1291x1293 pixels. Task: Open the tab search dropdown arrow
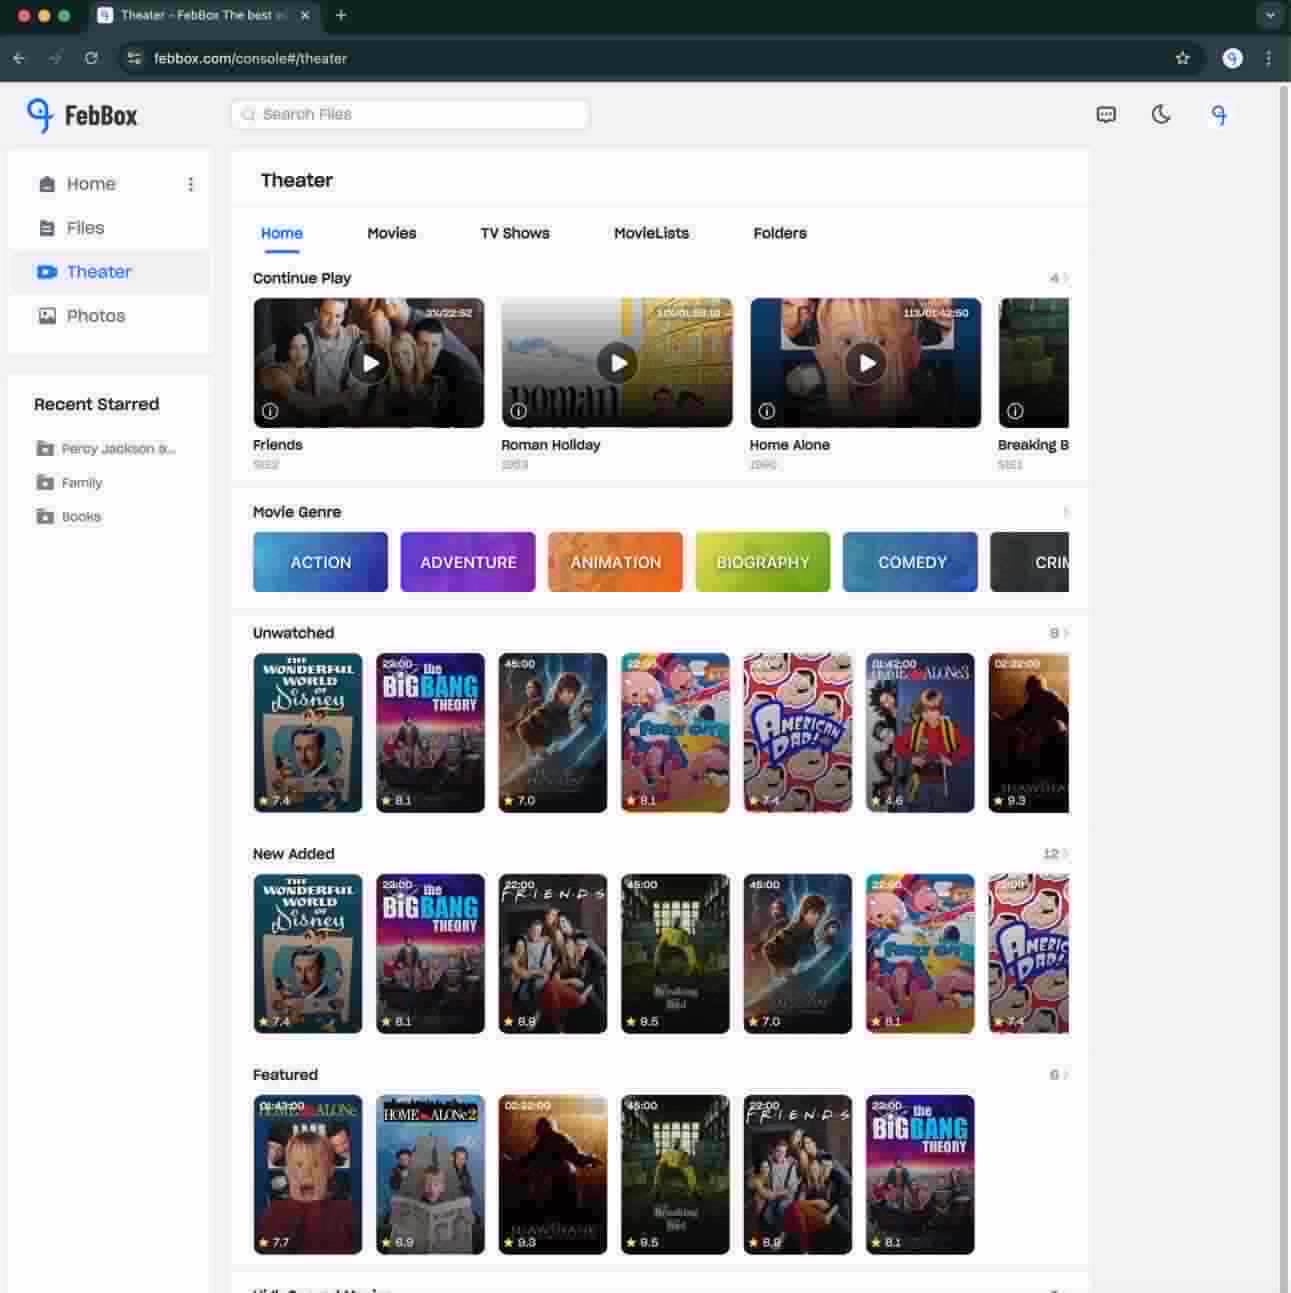(x=1270, y=15)
